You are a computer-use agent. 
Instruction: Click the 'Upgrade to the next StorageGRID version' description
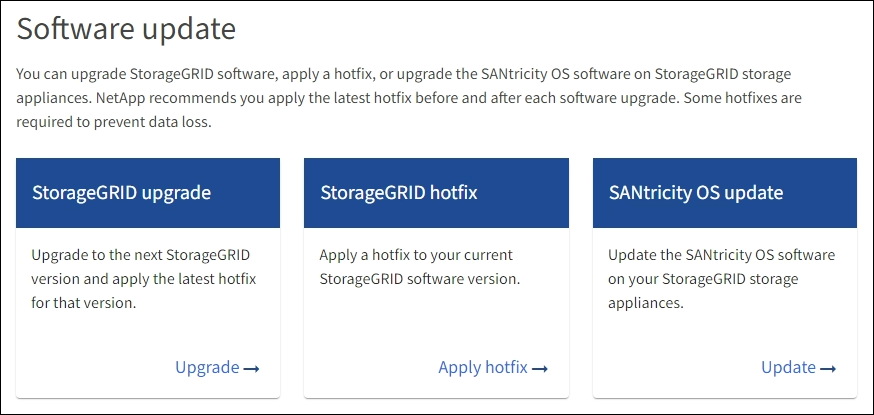tap(141, 255)
